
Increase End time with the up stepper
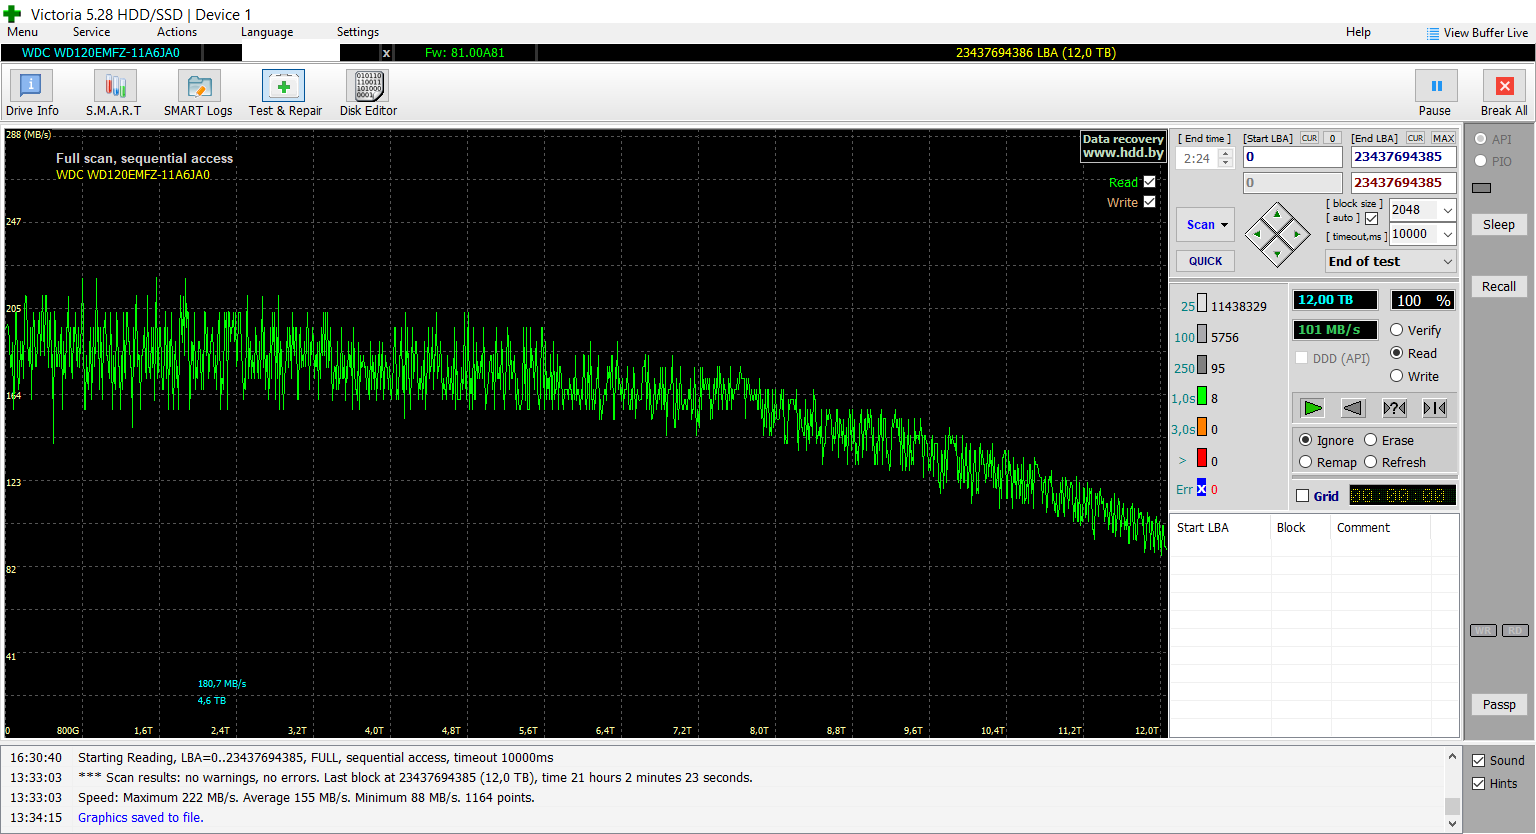click(x=1225, y=154)
